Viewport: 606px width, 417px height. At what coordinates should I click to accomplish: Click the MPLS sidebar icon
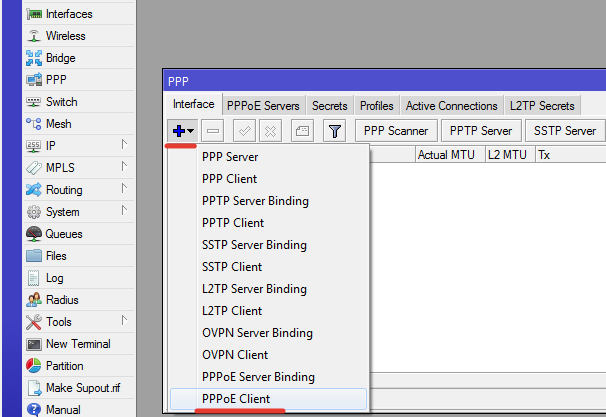[x=34, y=168]
